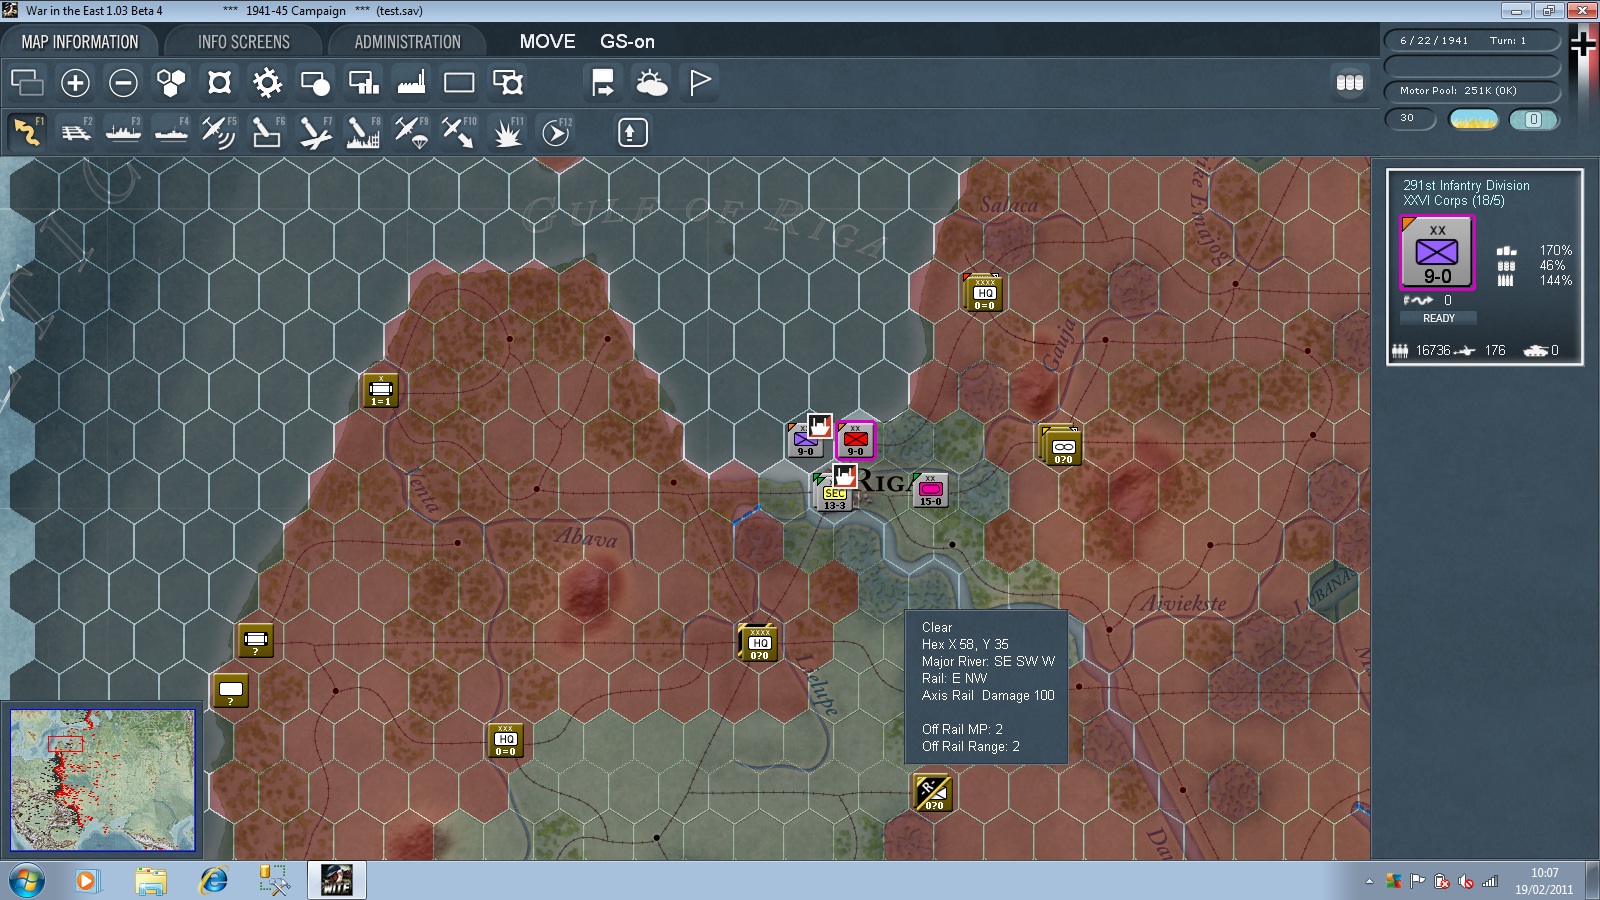Click the F12 end-turn arrow icon
This screenshot has width=1600, height=900.
pos(555,132)
